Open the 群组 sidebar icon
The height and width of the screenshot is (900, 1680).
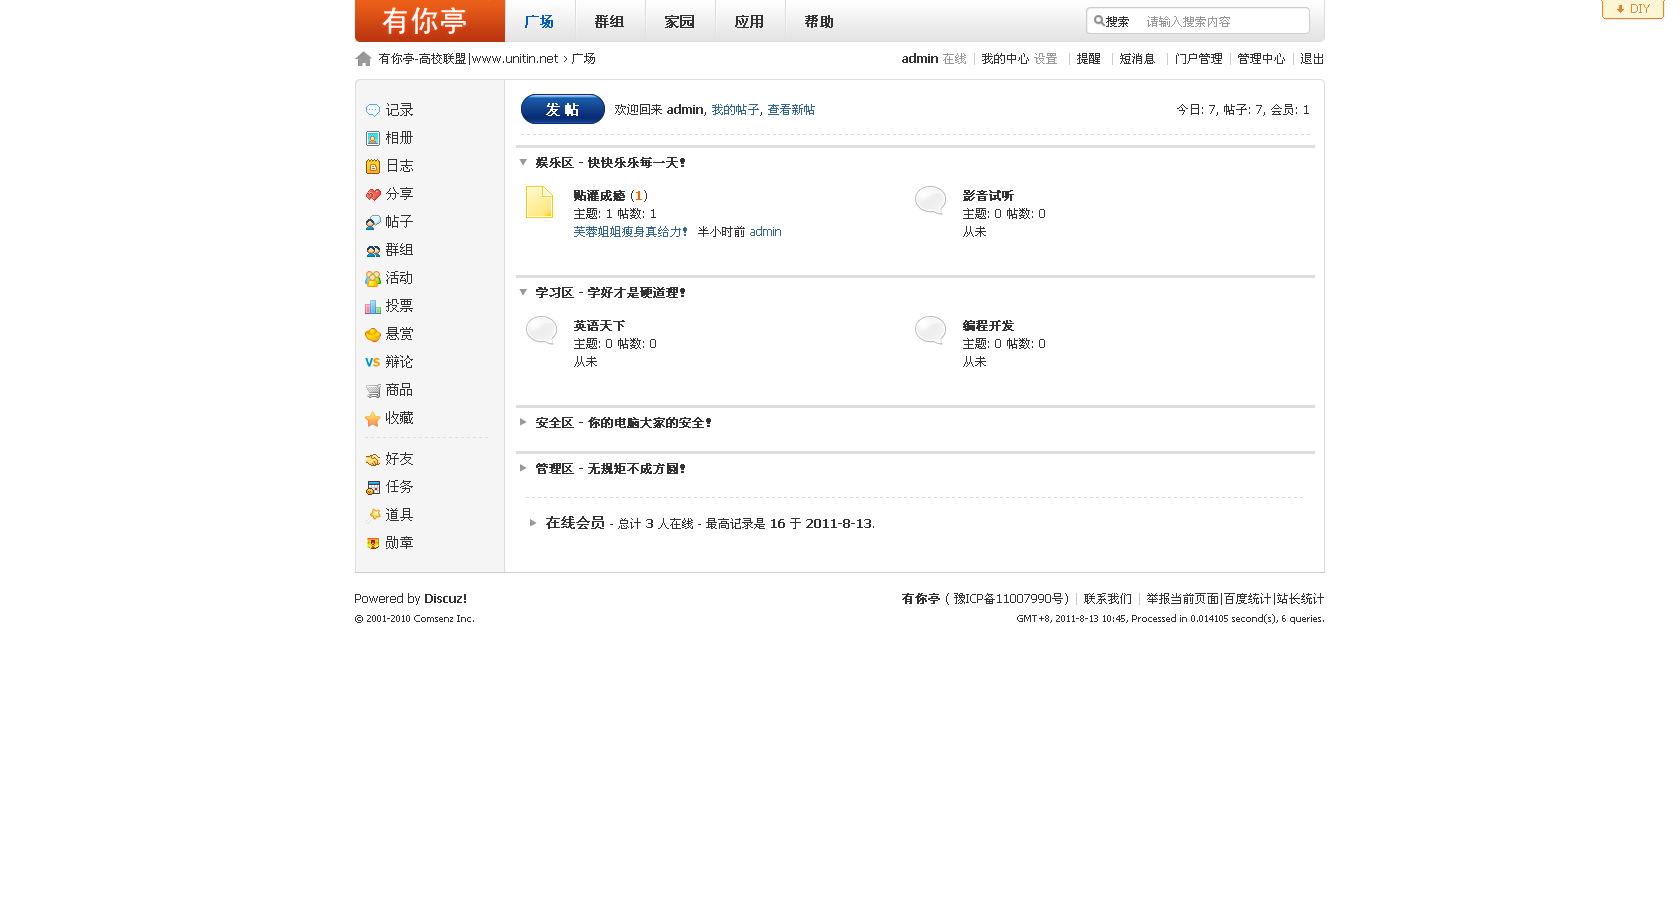373,250
